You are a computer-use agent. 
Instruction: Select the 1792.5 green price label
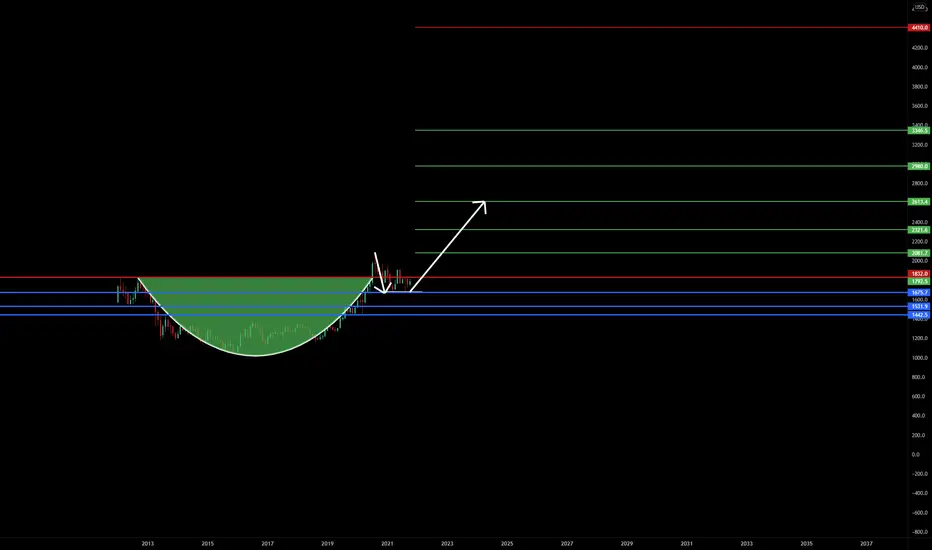click(x=919, y=281)
